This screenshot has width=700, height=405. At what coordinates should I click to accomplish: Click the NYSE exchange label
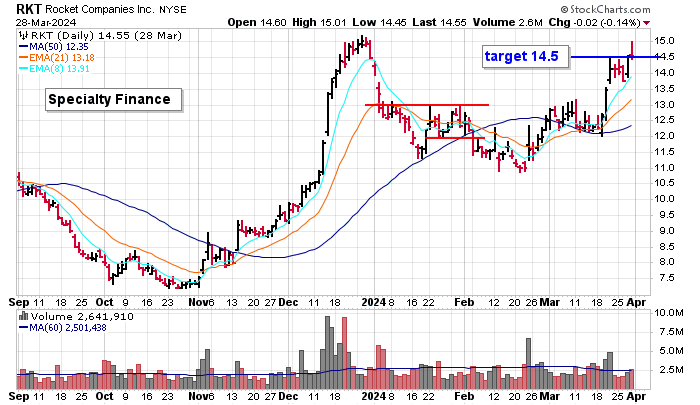point(173,9)
